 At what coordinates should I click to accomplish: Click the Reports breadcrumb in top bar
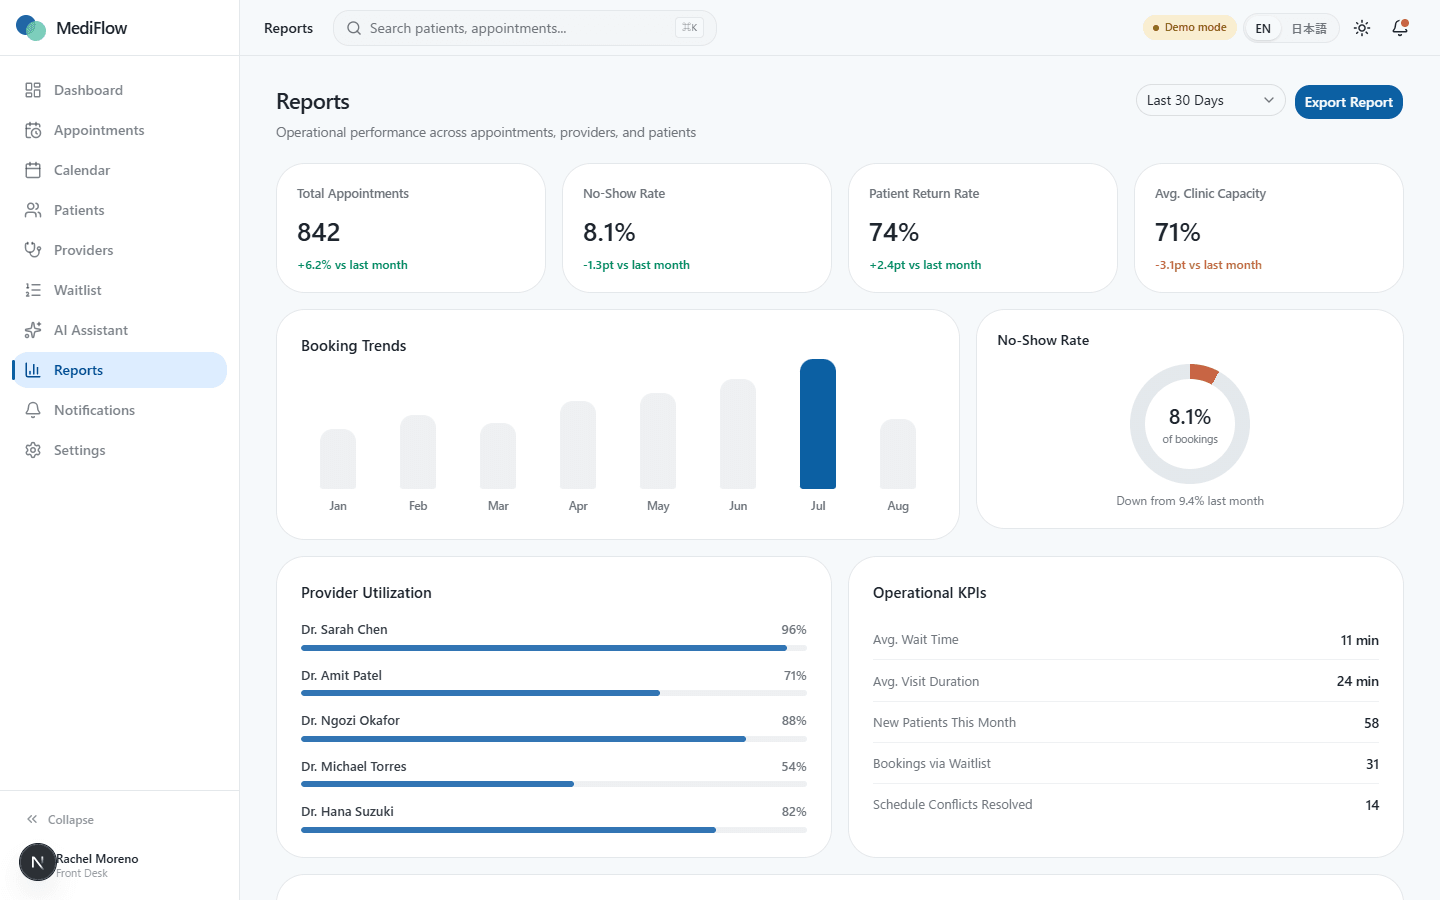pyautogui.click(x=288, y=28)
